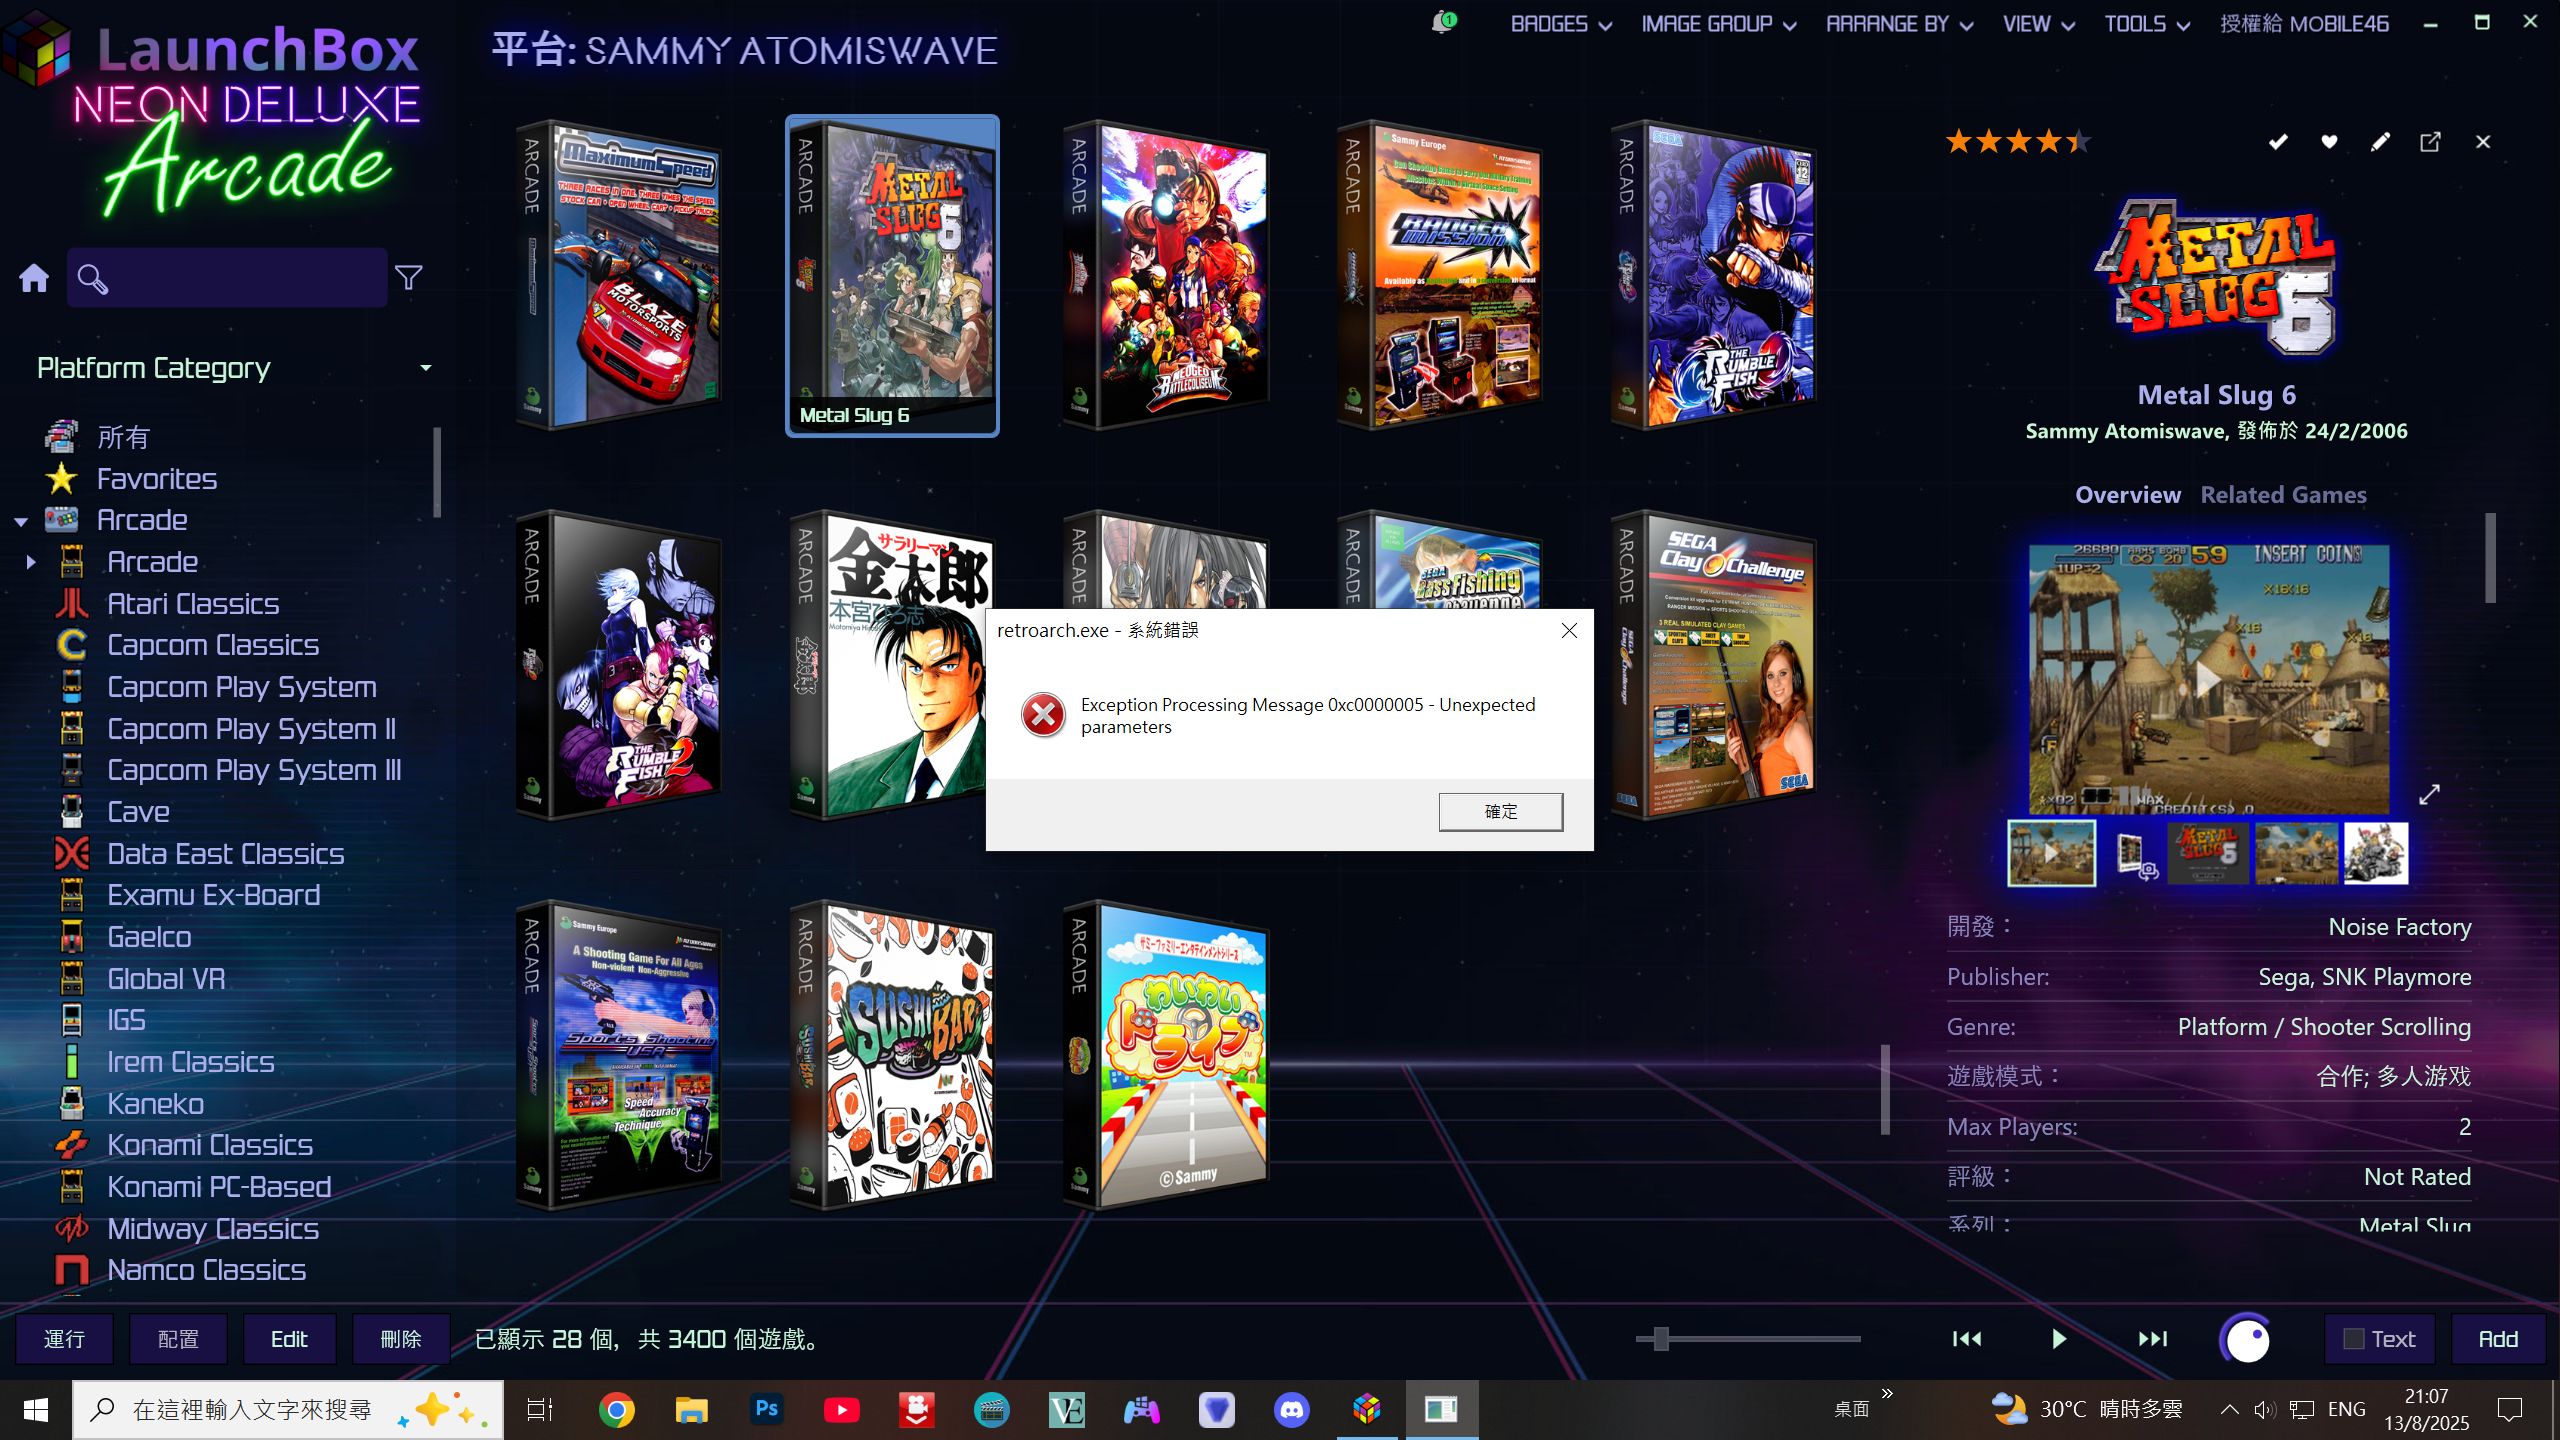
Task: Adjust the box size zoom slider
Action: [x=1661, y=1338]
